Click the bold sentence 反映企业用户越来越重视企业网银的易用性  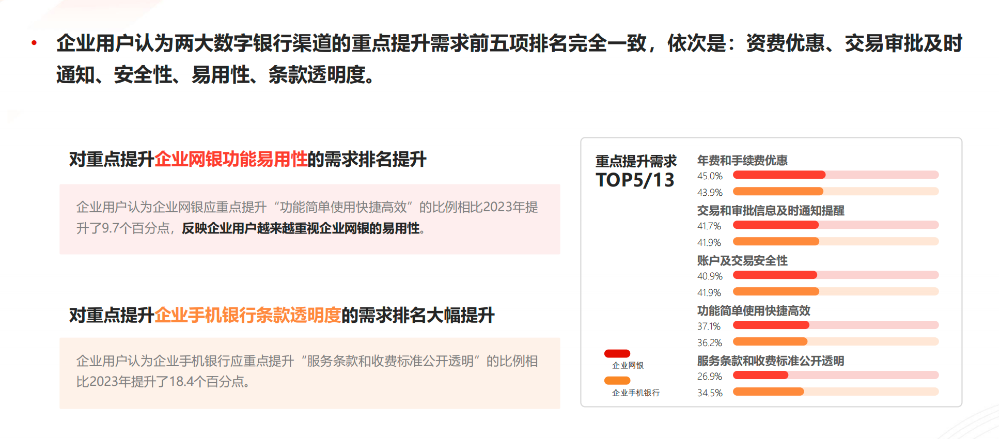[302, 228]
